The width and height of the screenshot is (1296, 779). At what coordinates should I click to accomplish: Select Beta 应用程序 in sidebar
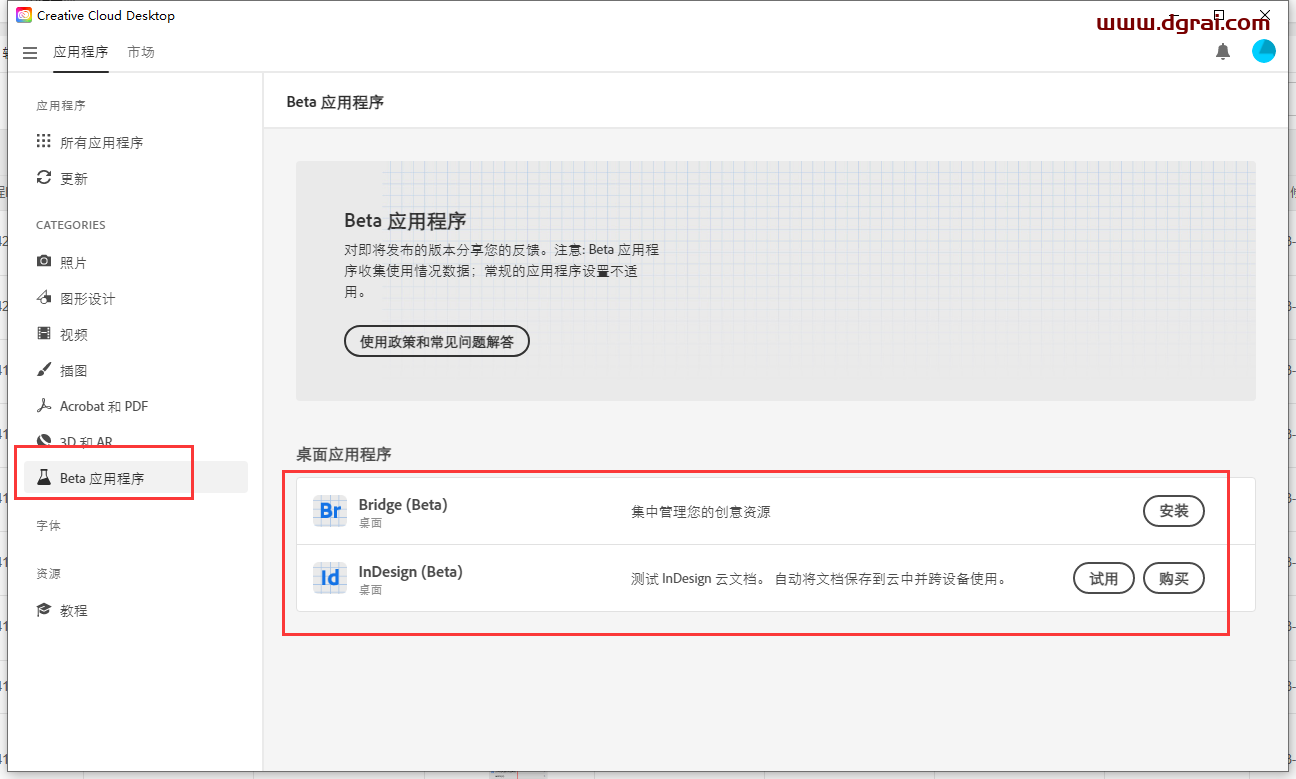tap(134, 477)
